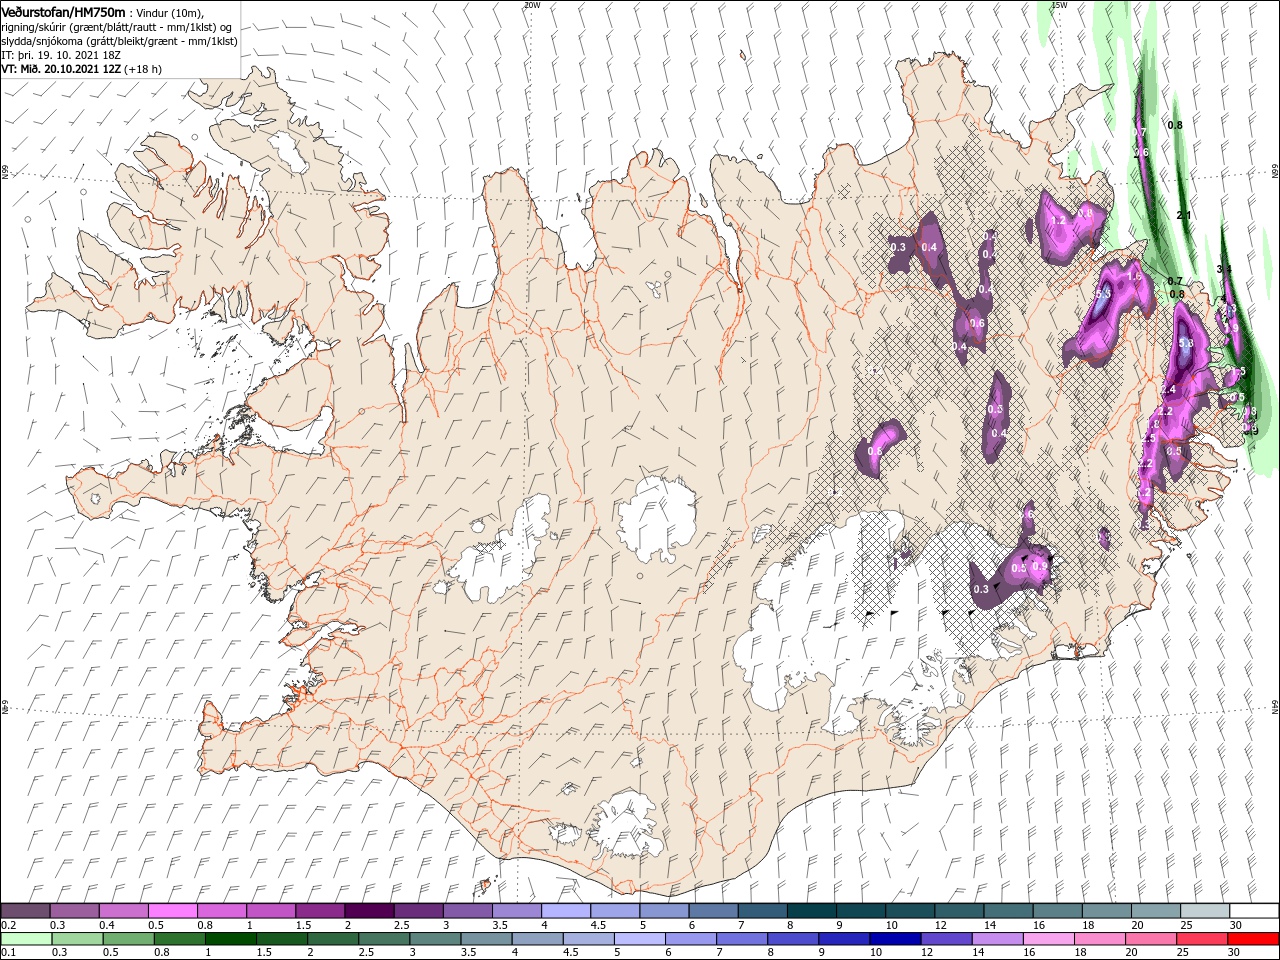
Task: Pick the 8 blue swatch in the rain row
Action: point(793,939)
